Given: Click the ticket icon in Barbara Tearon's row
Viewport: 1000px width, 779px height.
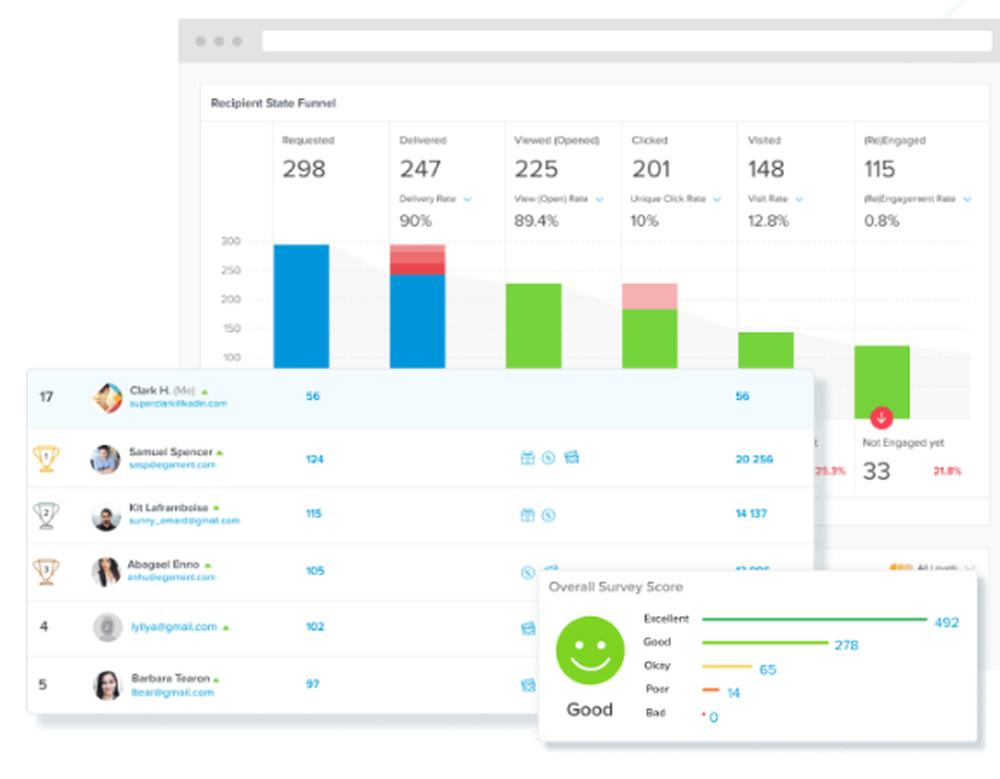Looking at the screenshot, I should click(x=528, y=685).
